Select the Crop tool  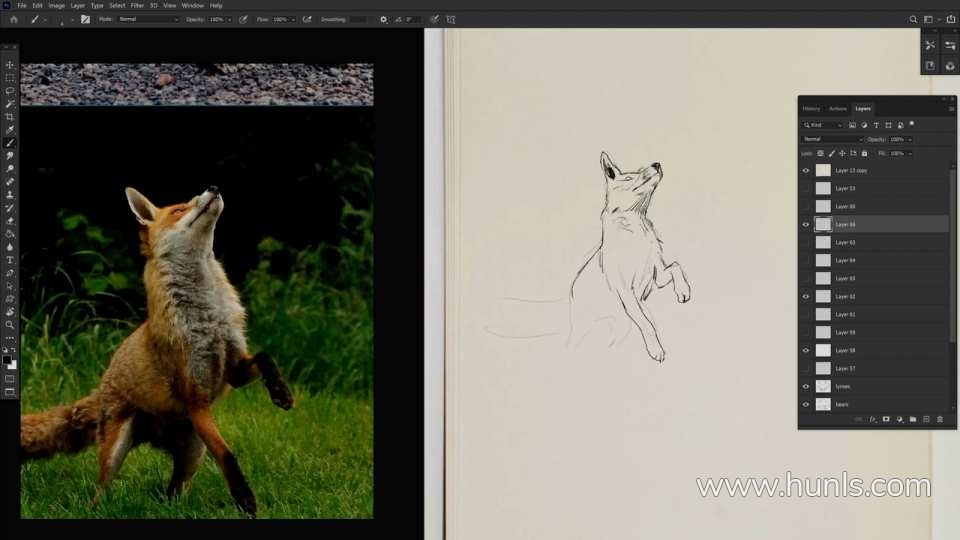[10, 117]
